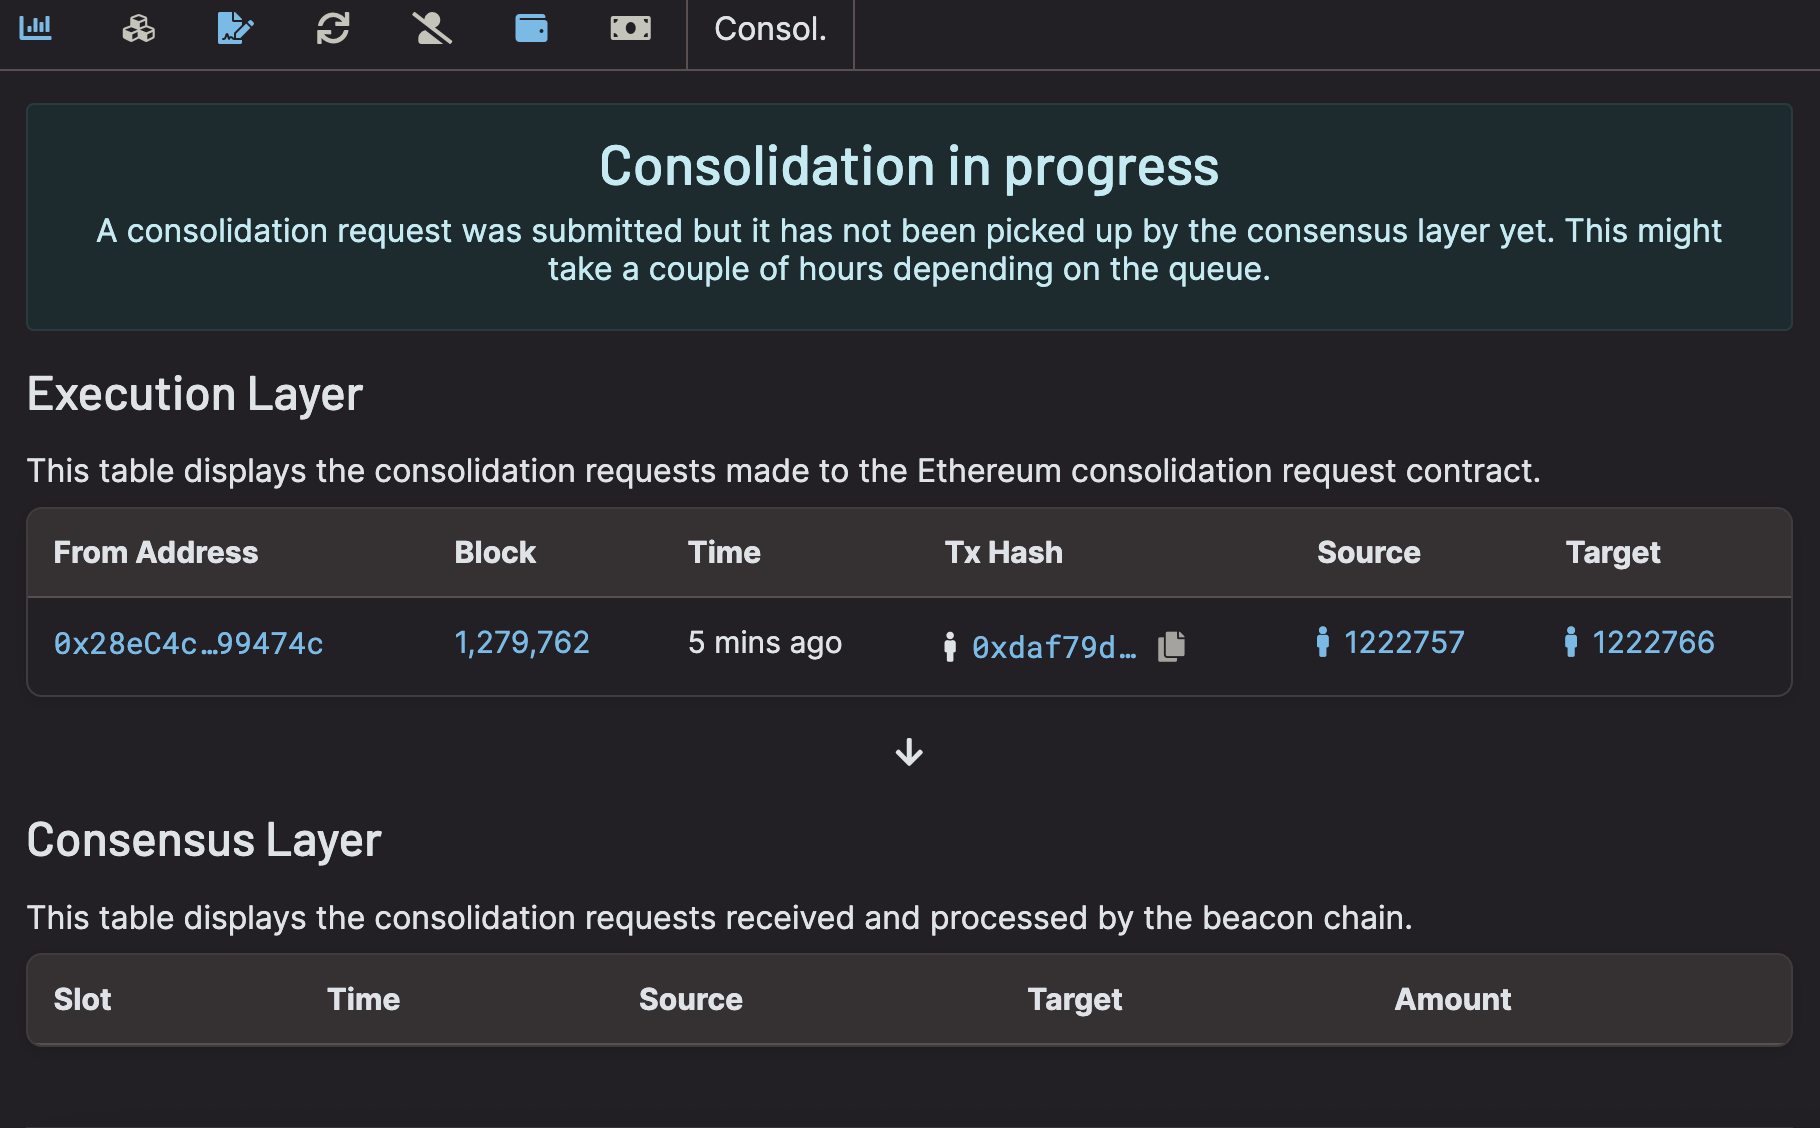View target validator 1222766
This screenshot has height=1128, width=1820.
(x=1653, y=642)
